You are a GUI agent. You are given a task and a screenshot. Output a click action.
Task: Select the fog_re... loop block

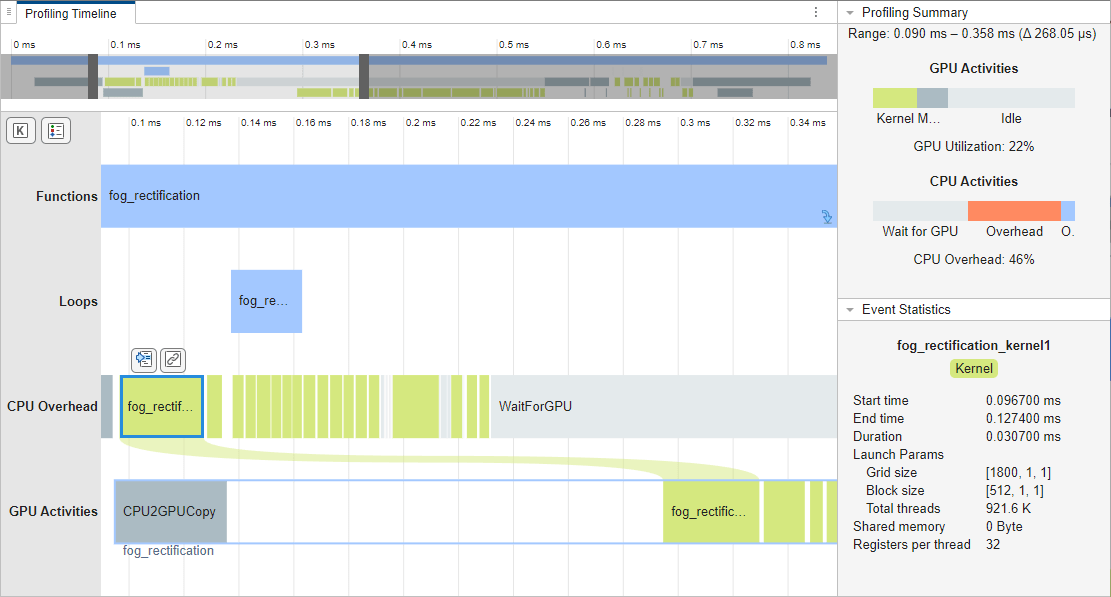tap(266, 301)
